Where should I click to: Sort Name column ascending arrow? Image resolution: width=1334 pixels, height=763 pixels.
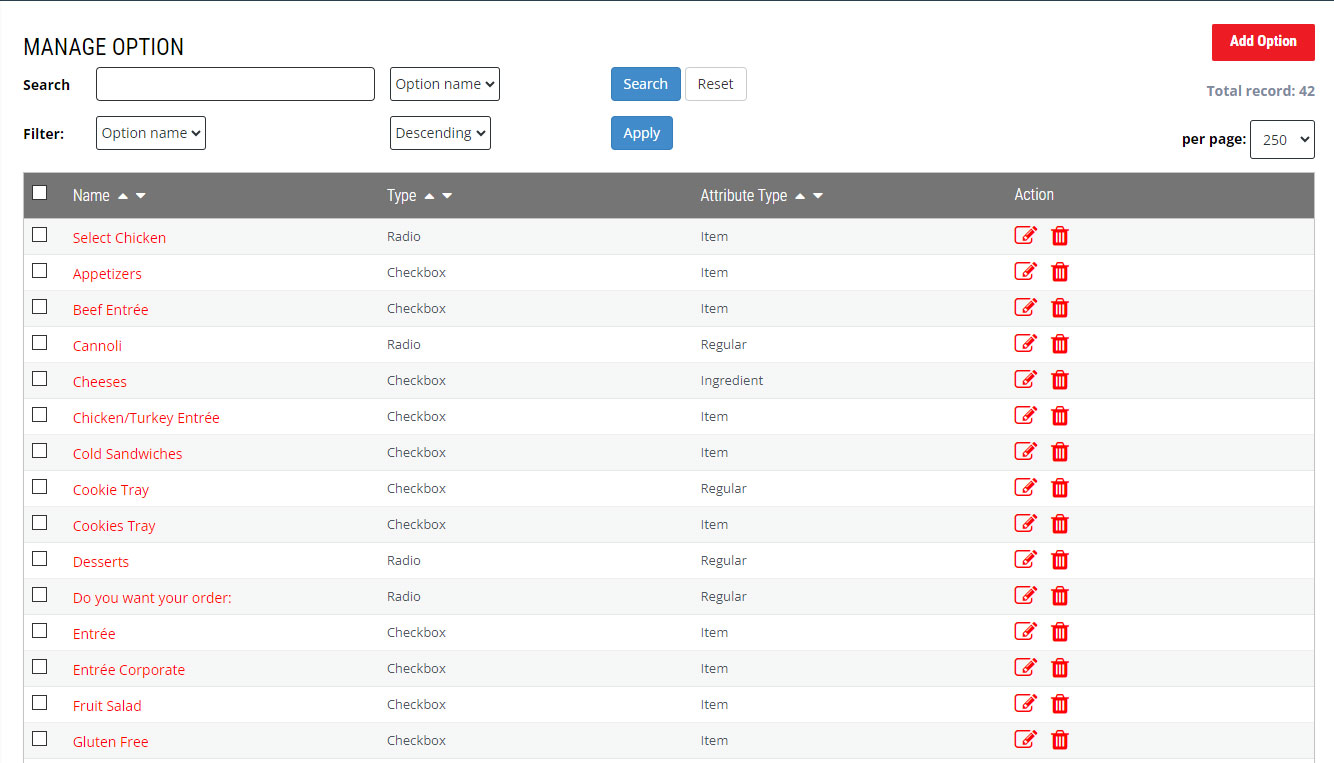tap(123, 196)
